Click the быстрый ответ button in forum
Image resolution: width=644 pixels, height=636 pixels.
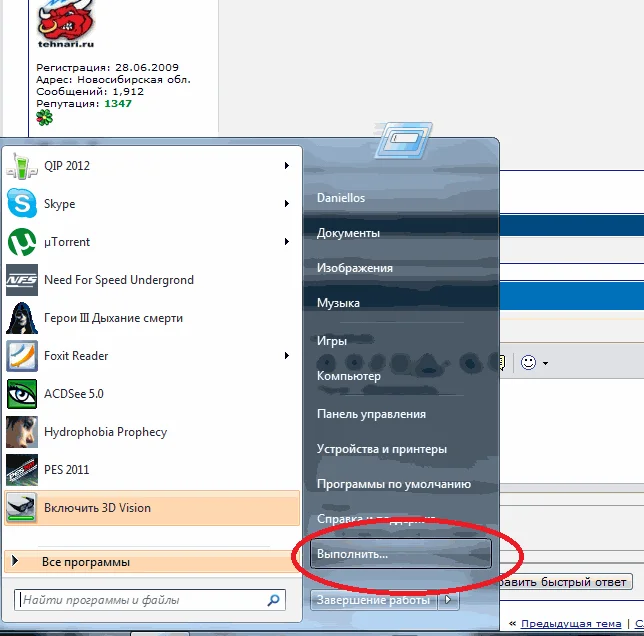(566, 582)
